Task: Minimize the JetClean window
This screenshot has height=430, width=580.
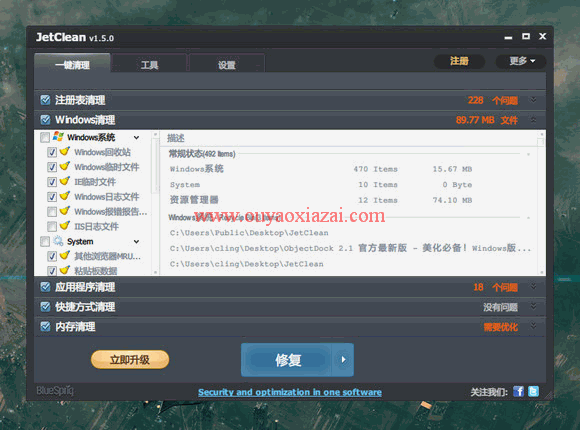Action: (x=508, y=37)
